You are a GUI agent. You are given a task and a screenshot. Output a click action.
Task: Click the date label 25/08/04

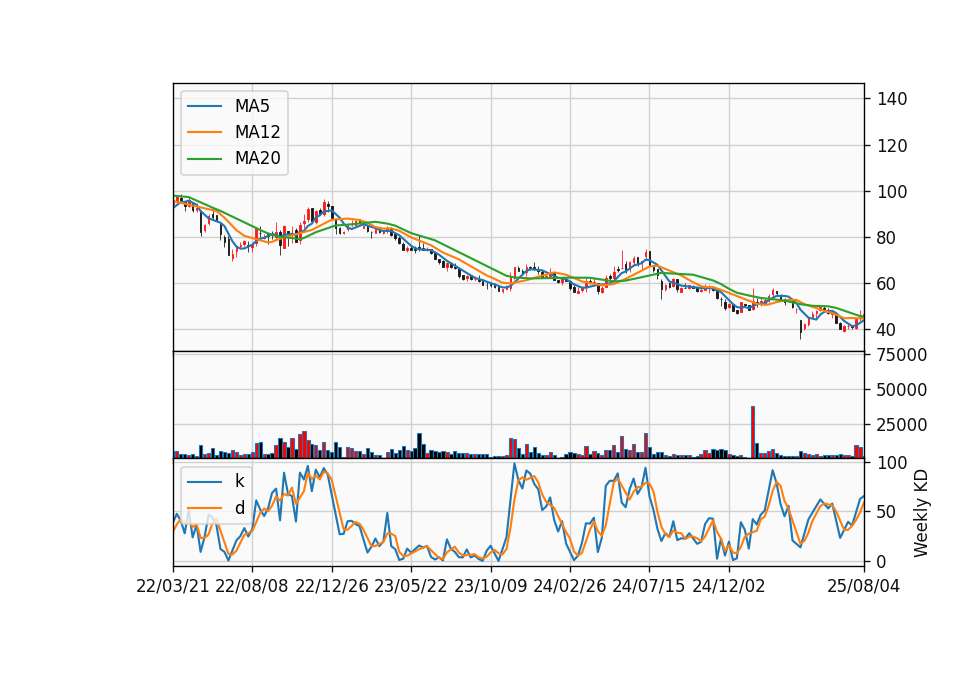863,586
